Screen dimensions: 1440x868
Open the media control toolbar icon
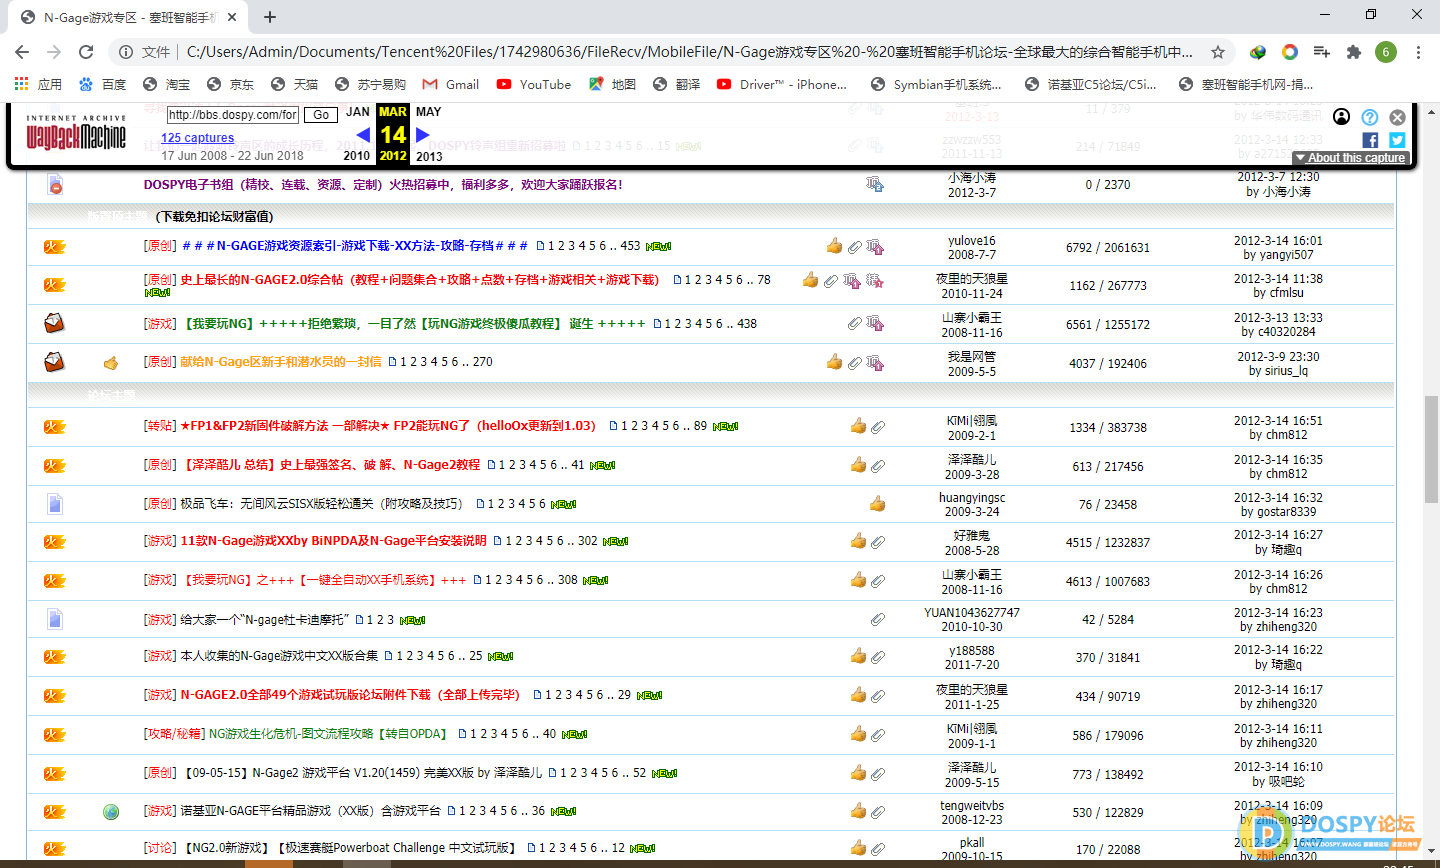pos(1322,52)
